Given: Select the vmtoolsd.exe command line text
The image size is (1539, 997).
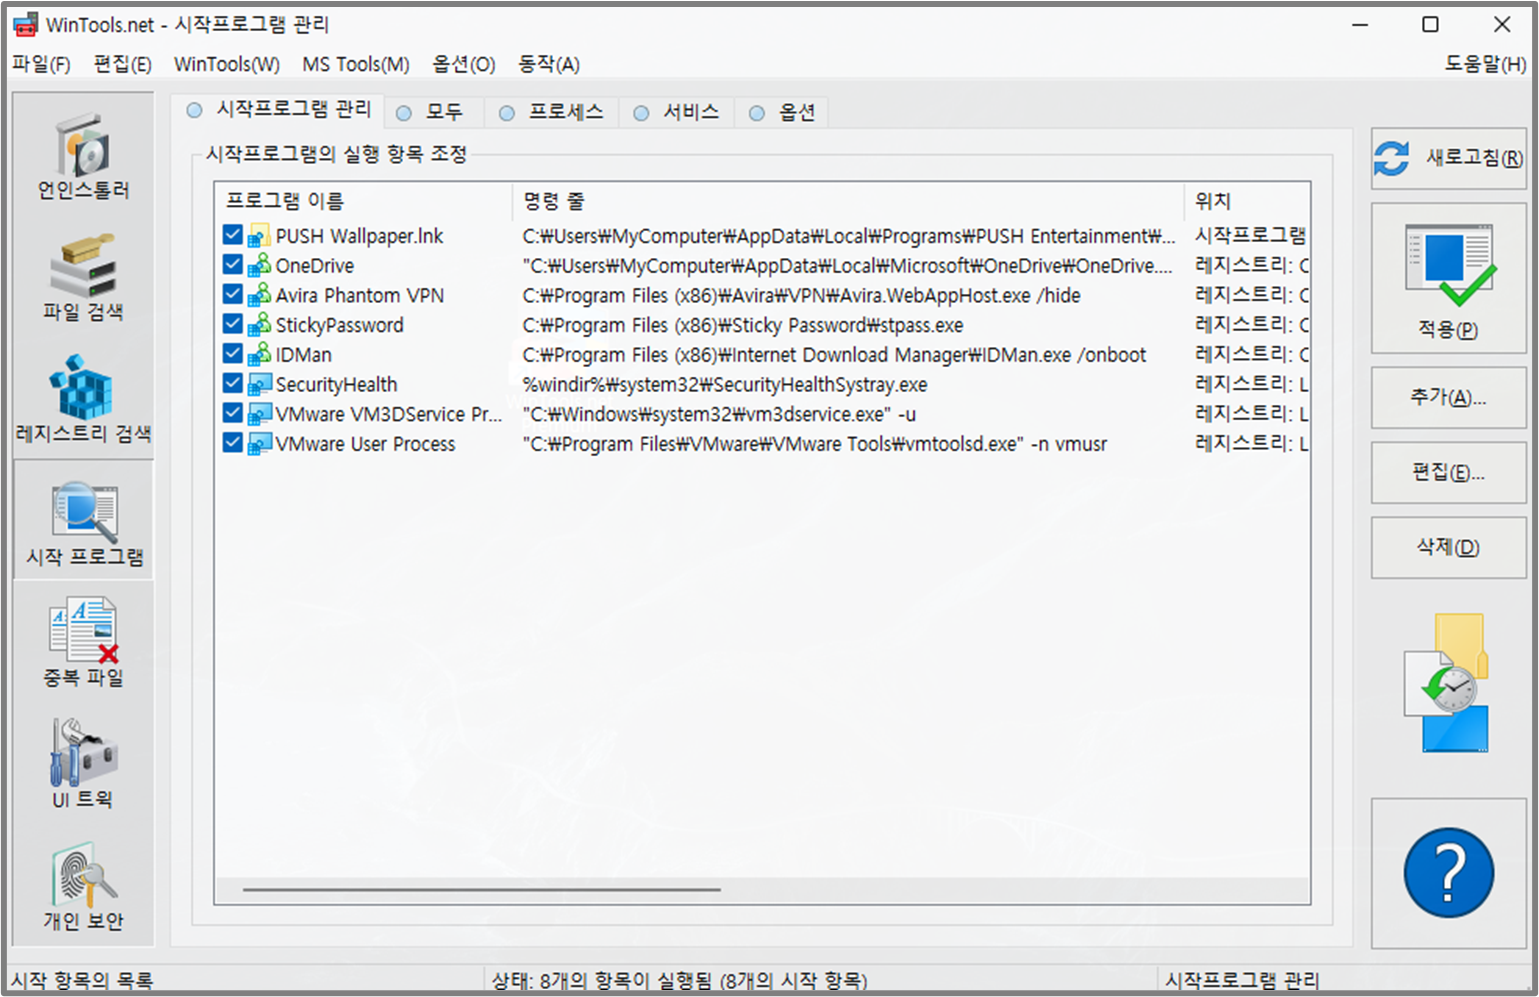Looking at the screenshot, I should [x=815, y=444].
